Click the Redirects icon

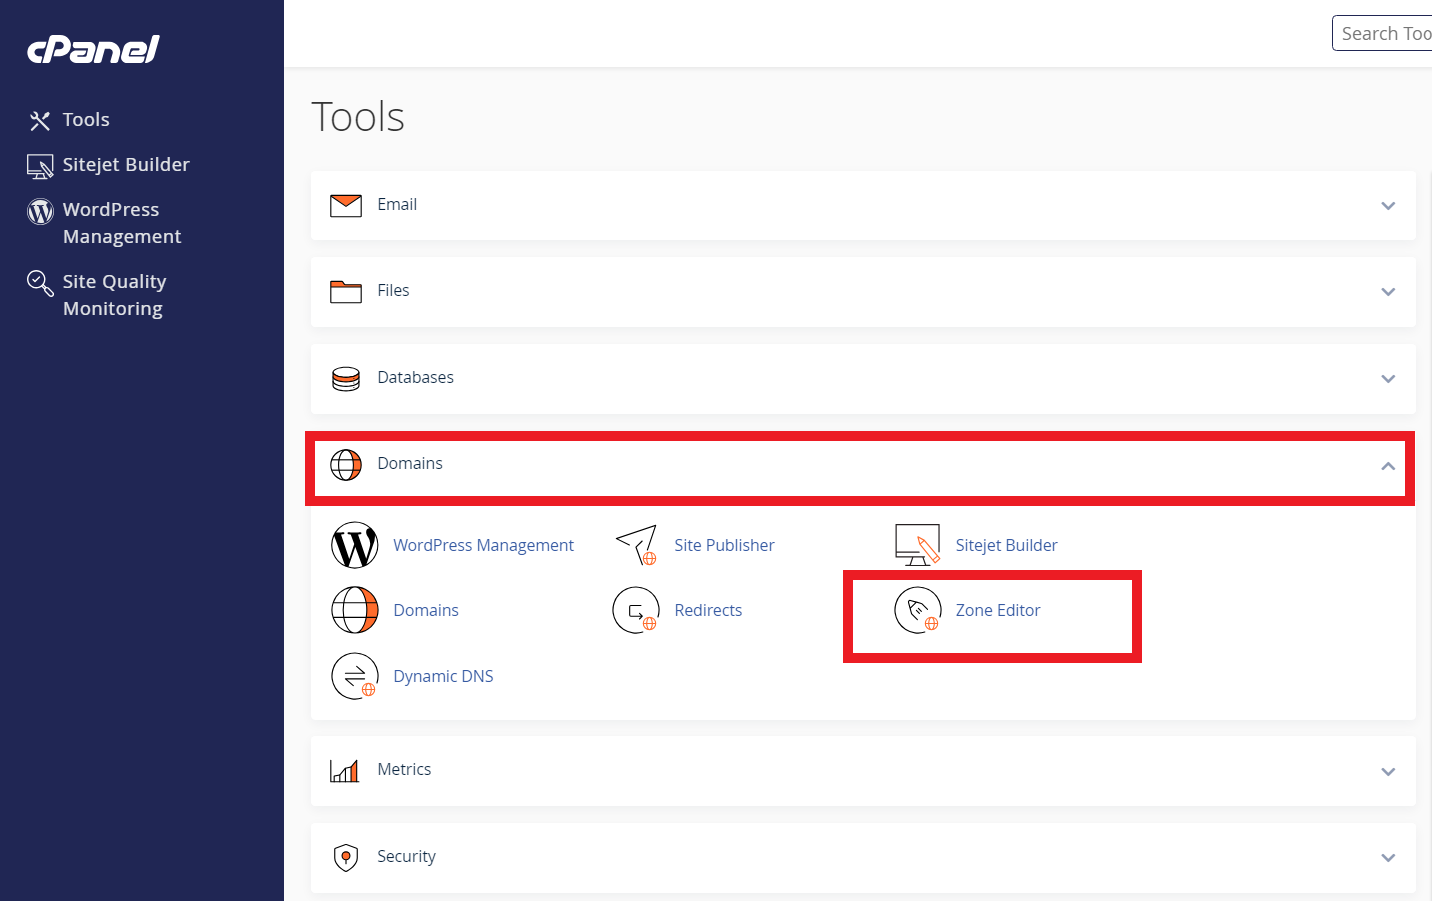636,610
